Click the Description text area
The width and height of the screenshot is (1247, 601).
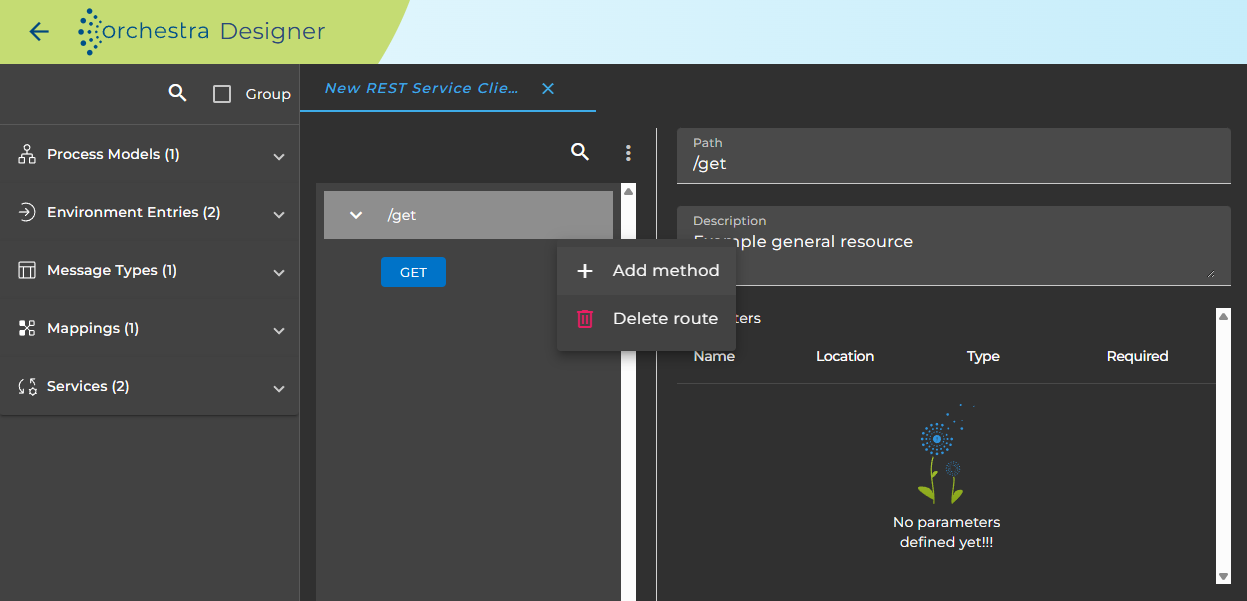pos(954,246)
